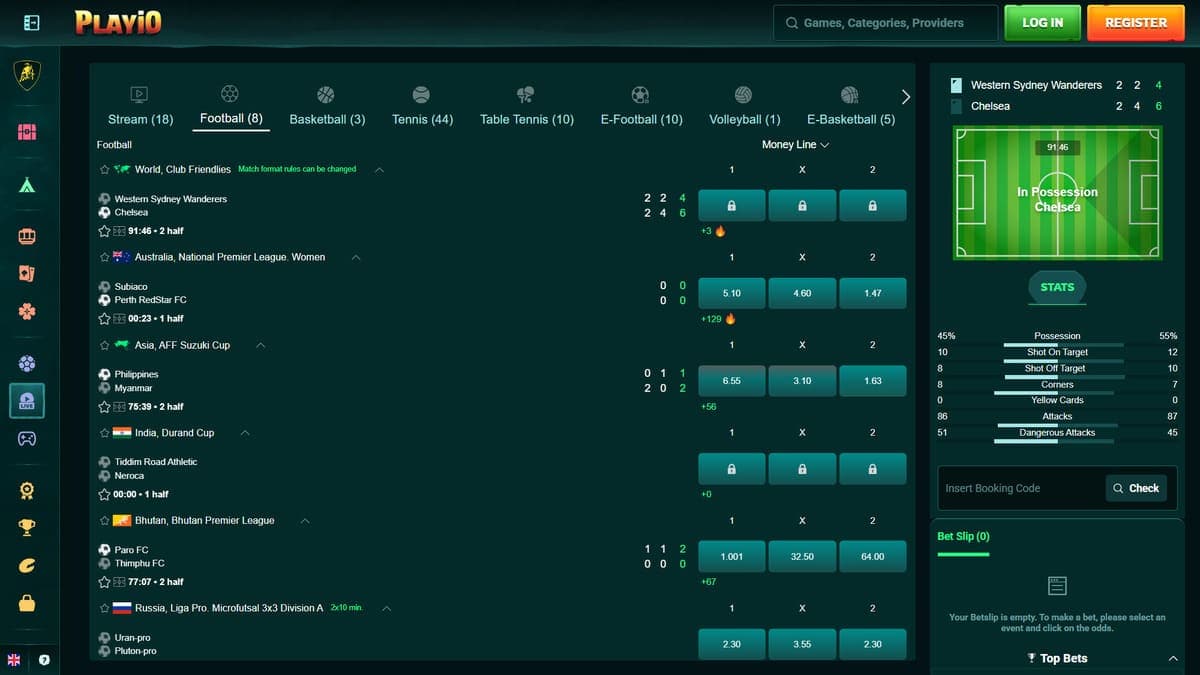Collapse the Asia, AFF Suzuki Cup section
Viewport: 1200px width, 675px height.
[261, 345]
